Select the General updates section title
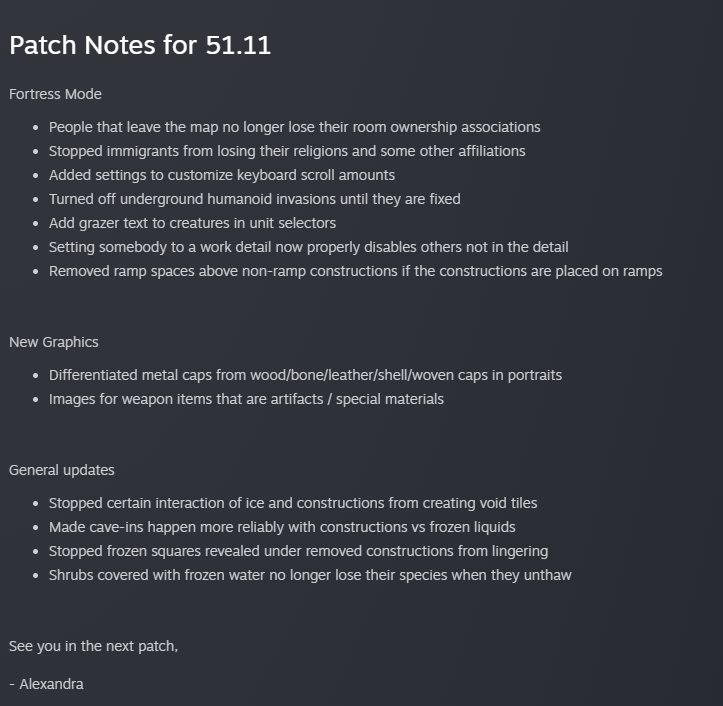This screenshot has width=723, height=706. (x=62, y=470)
